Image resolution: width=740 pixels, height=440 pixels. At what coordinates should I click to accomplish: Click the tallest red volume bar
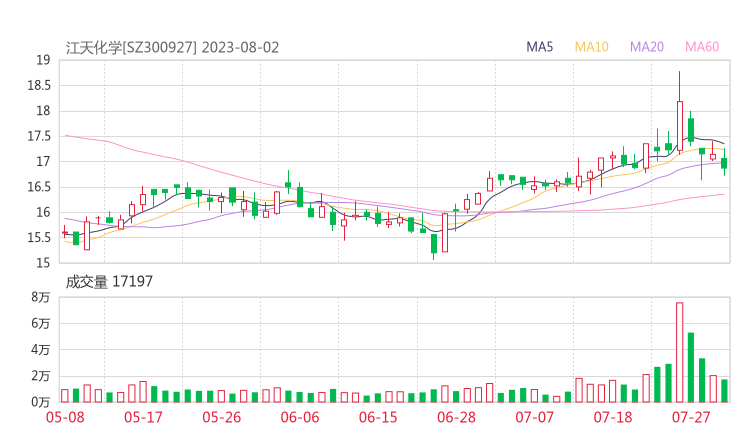point(680,352)
